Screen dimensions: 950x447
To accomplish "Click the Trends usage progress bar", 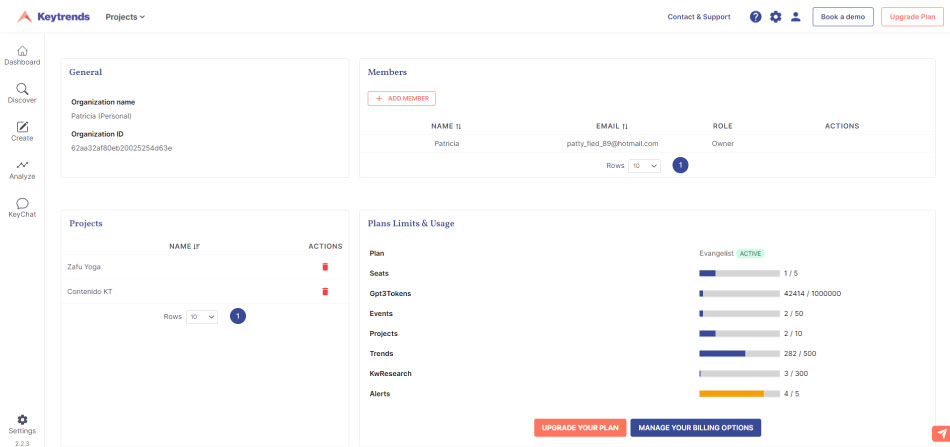I will pos(739,354).
